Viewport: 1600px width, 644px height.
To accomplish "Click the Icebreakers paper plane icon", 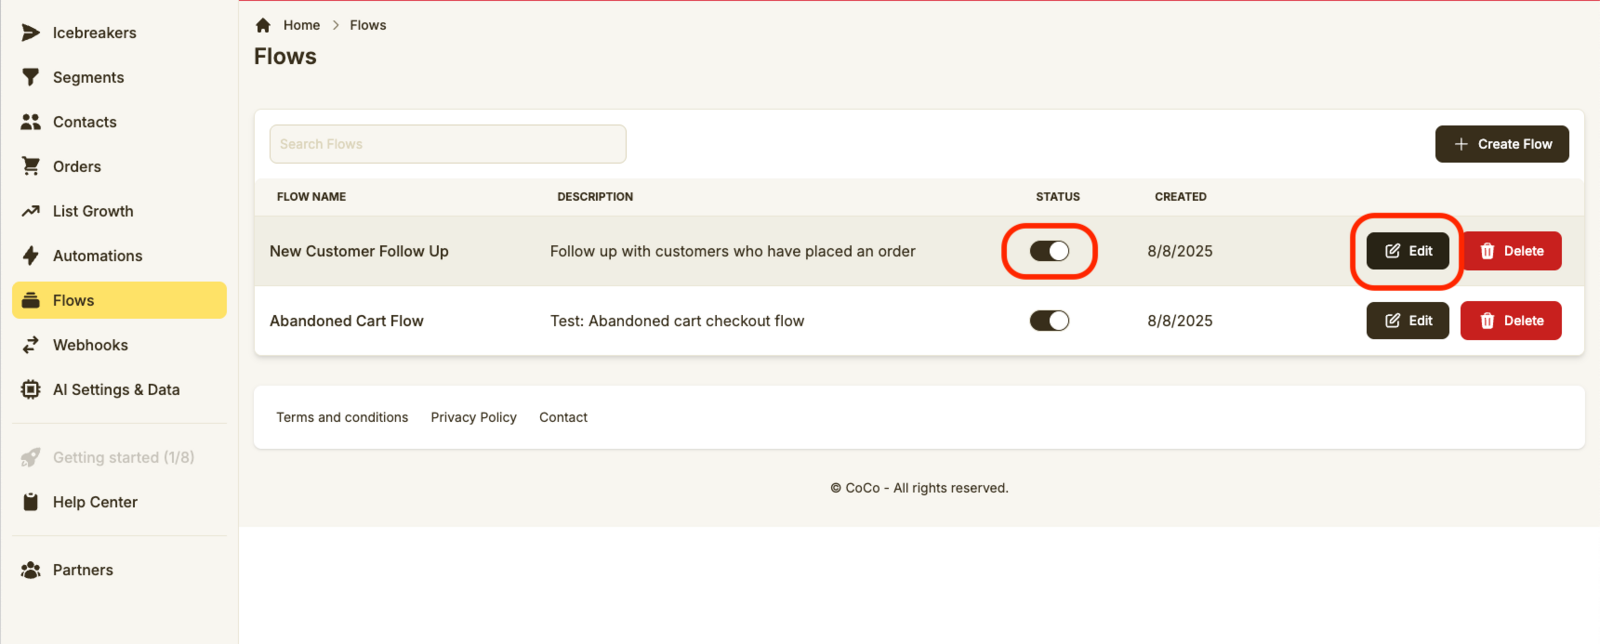I will tap(31, 33).
